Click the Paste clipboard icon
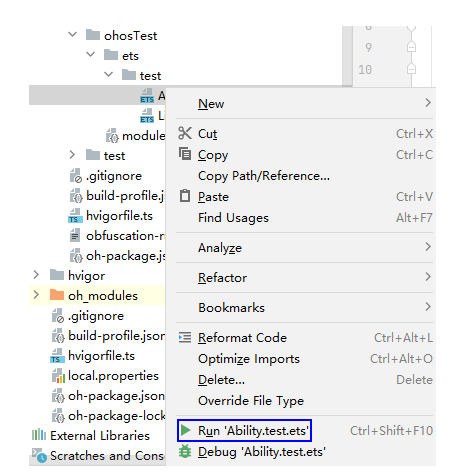 click(185, 196)
